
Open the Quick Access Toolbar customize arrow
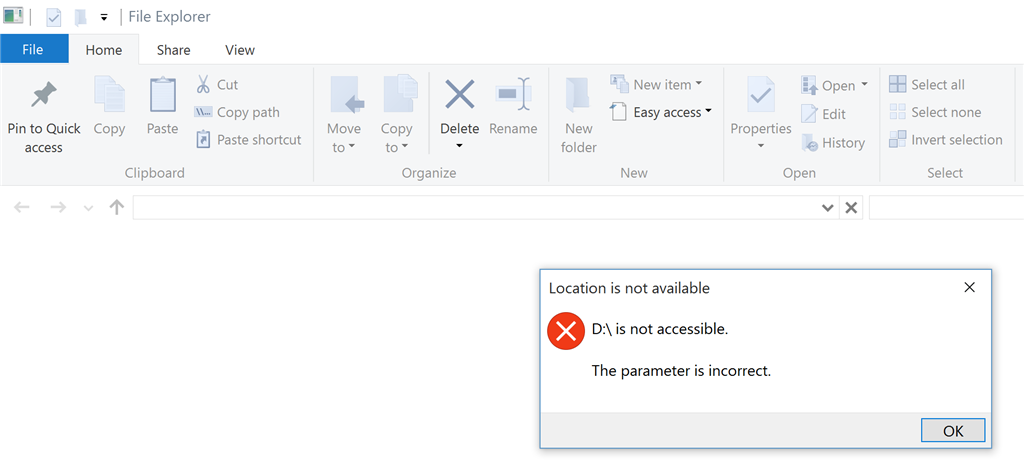[x=104, y=17]
